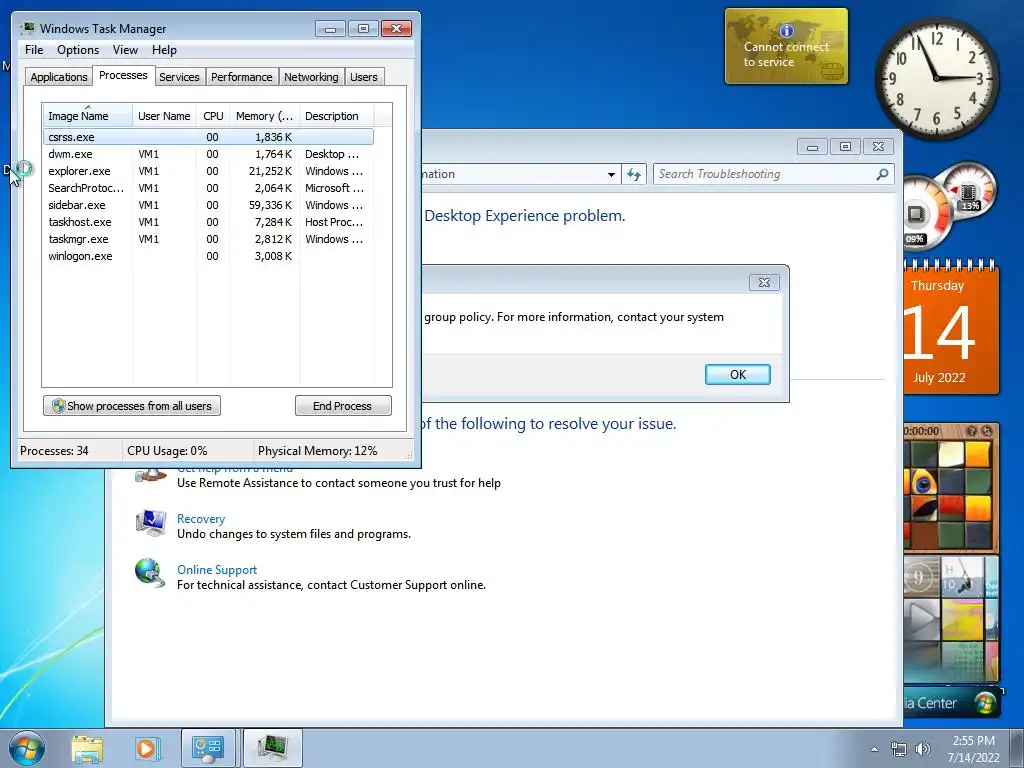The height and width of the screenshot is (768, 1024).
Task: Select the Task Manager taskbar button
Action: [x=273, y=748]
